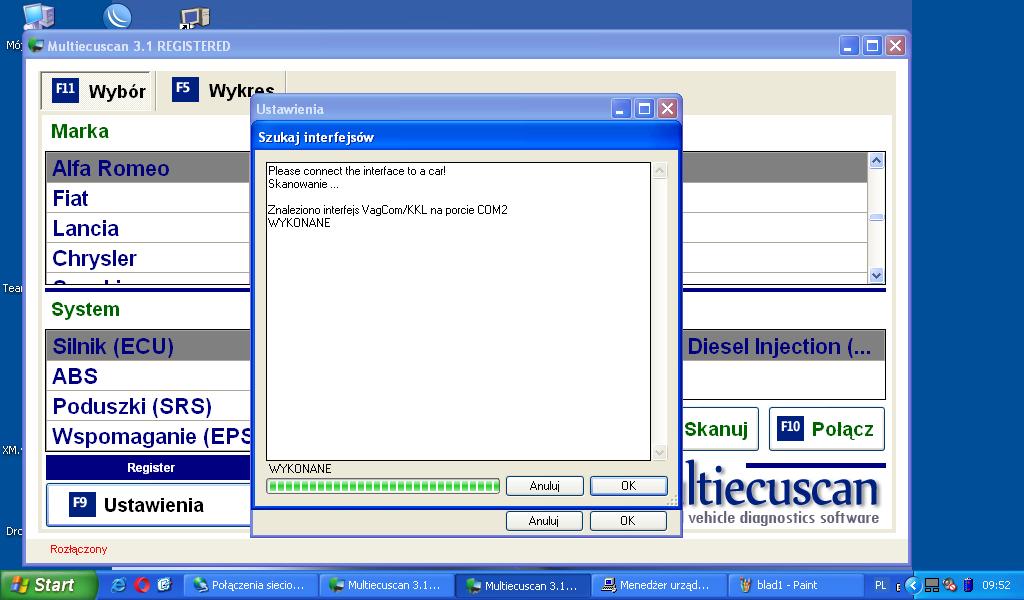Screen dimensions: 1024x600
Task: Select Alfa Romeo in the Marka list
Action: click(148, 168)
